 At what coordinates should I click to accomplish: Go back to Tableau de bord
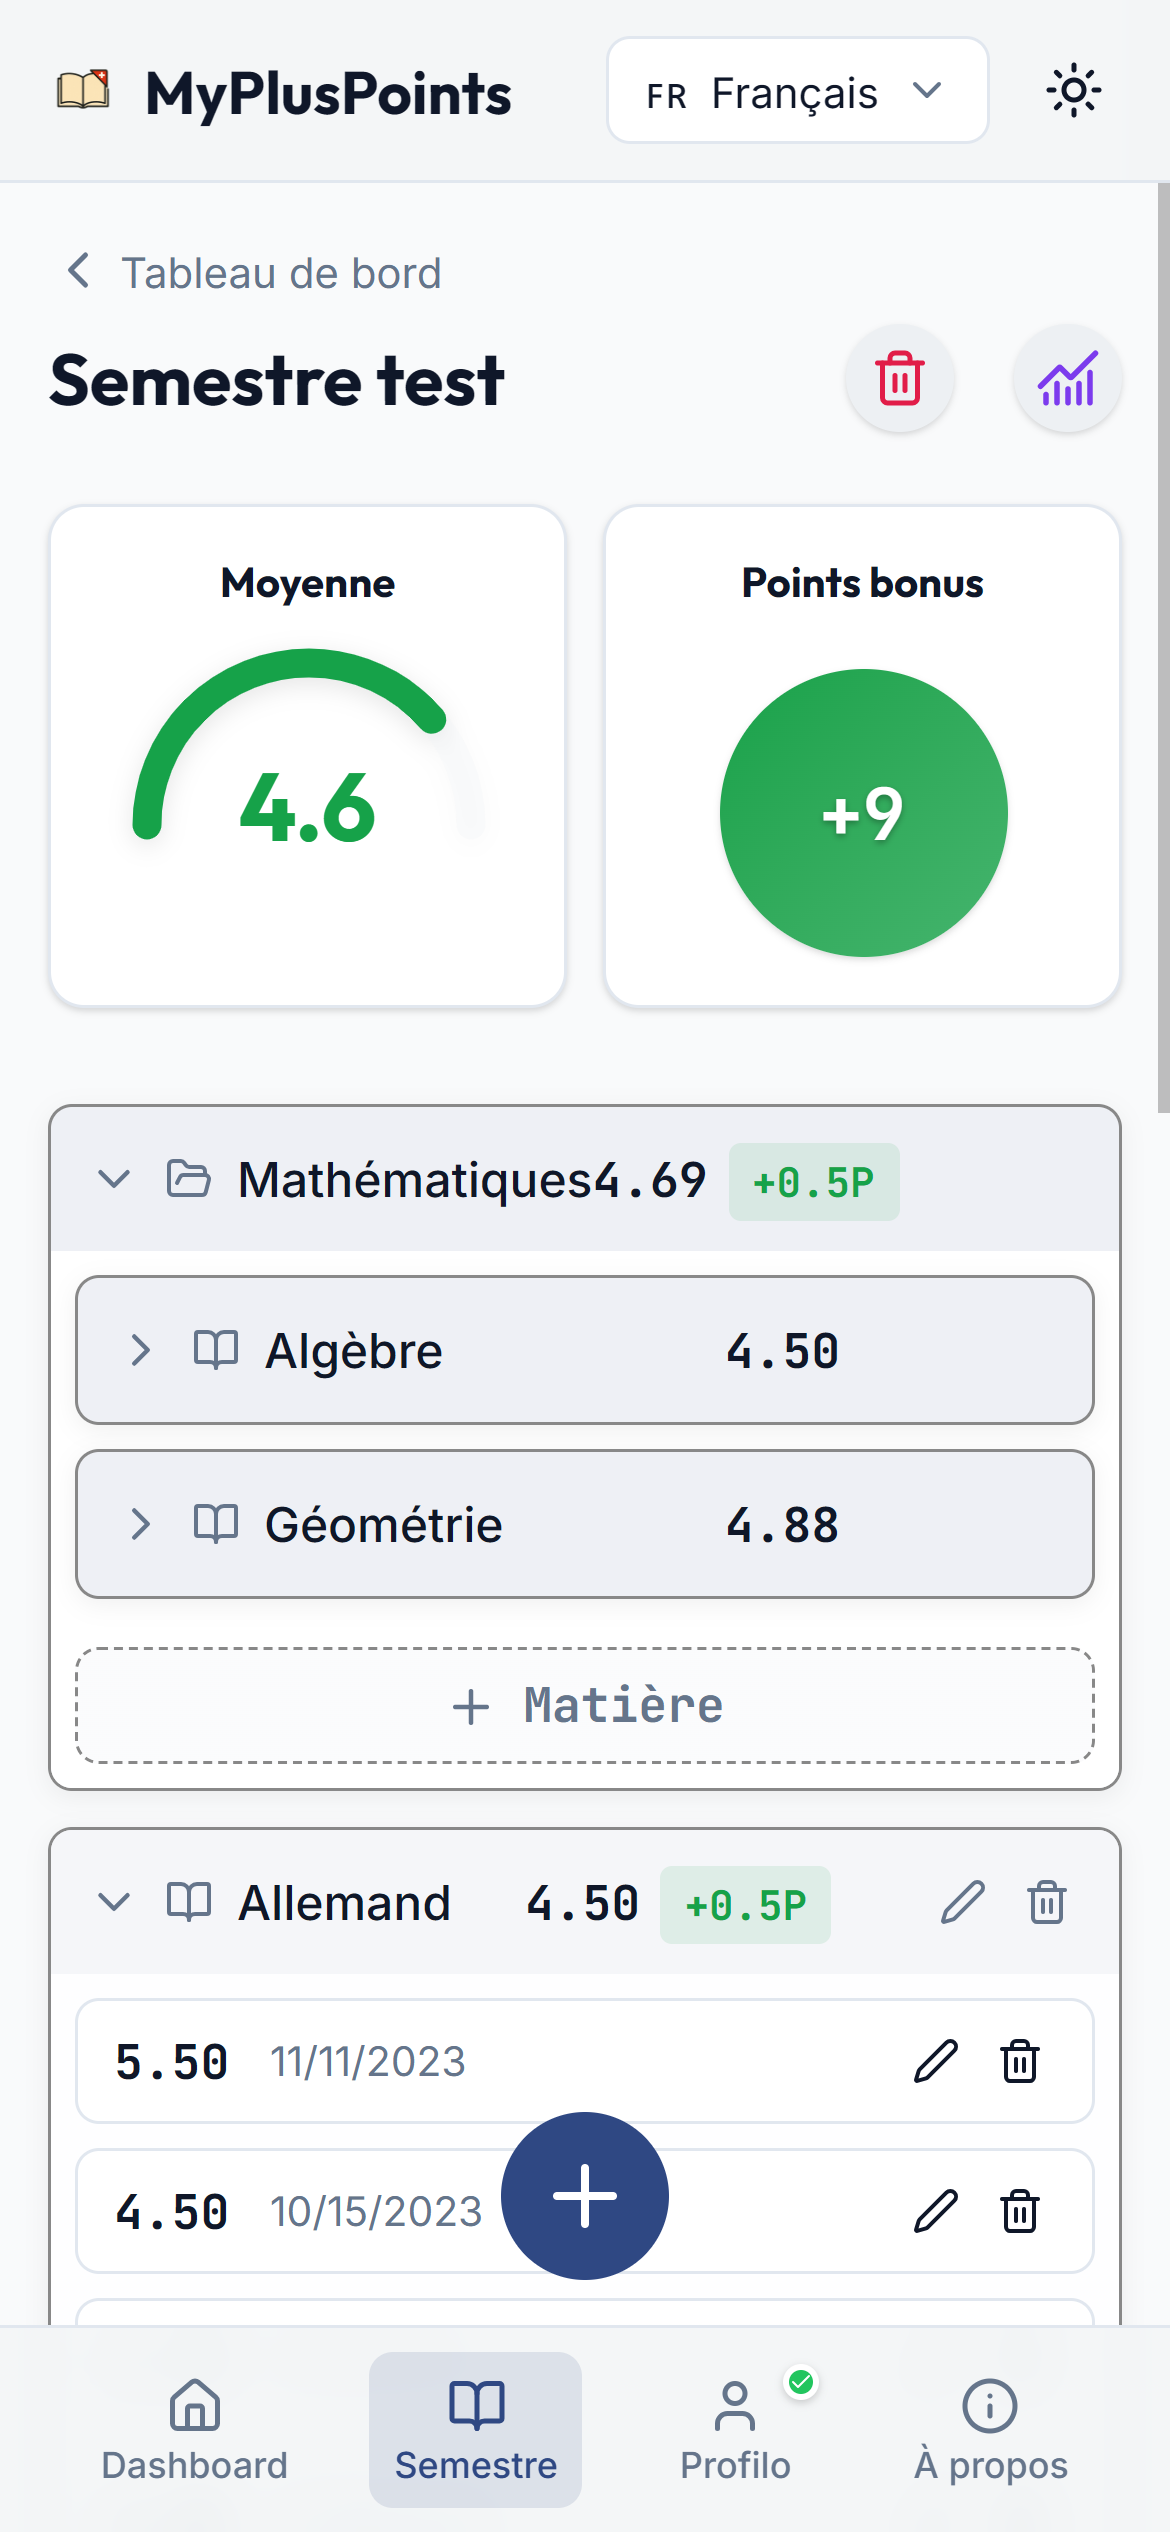pos(254,273)
